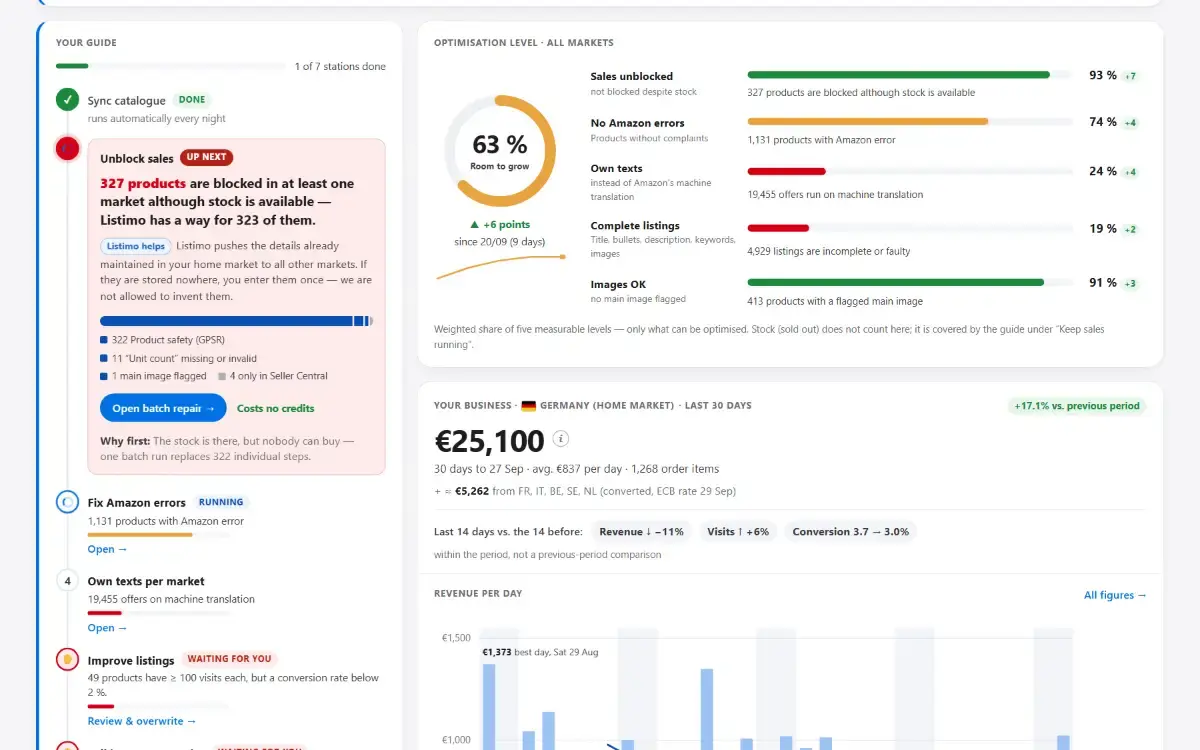Click the Fix Amazon errors running spinner icon

[x=67, y=502]
